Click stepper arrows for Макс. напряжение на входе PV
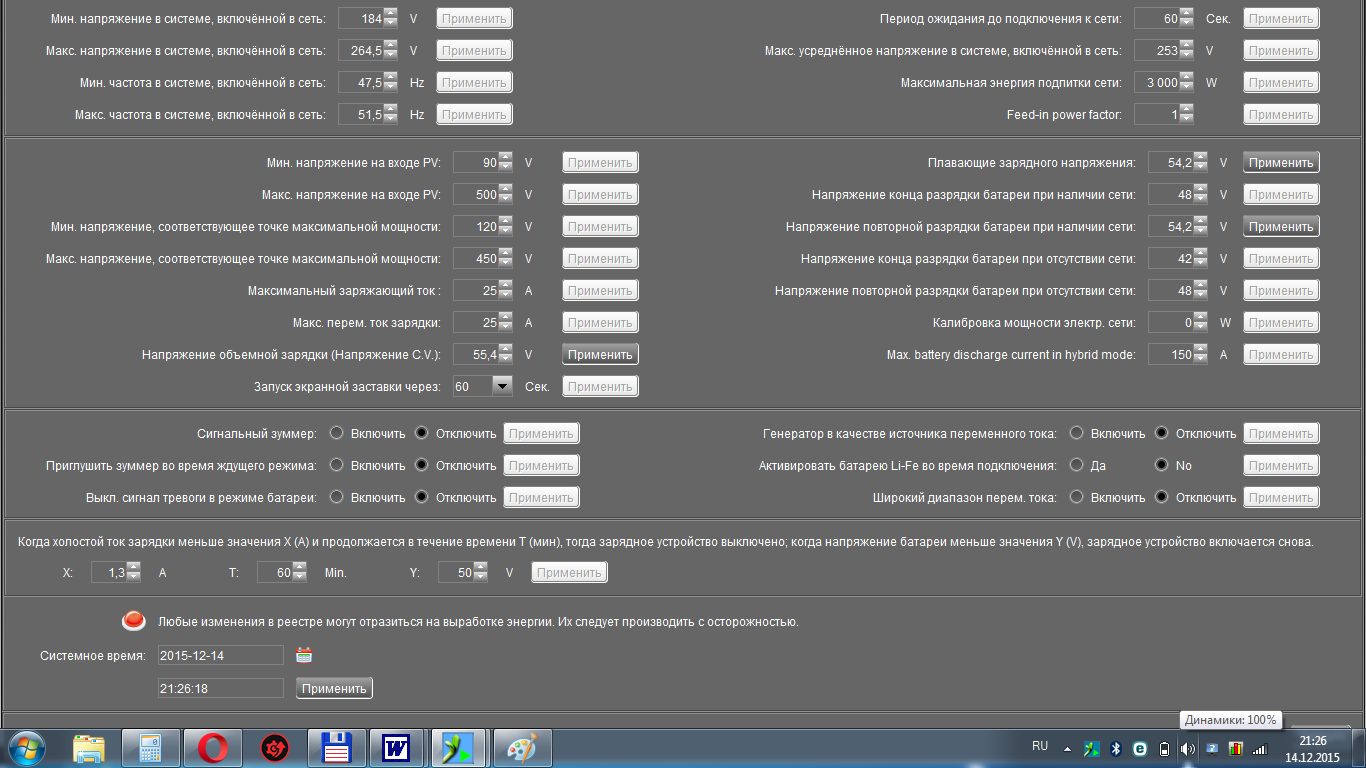 [x=505, y=194]
